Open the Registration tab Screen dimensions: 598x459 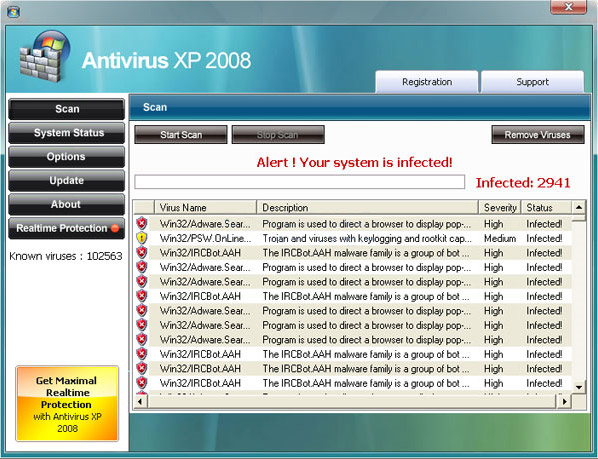426,82
